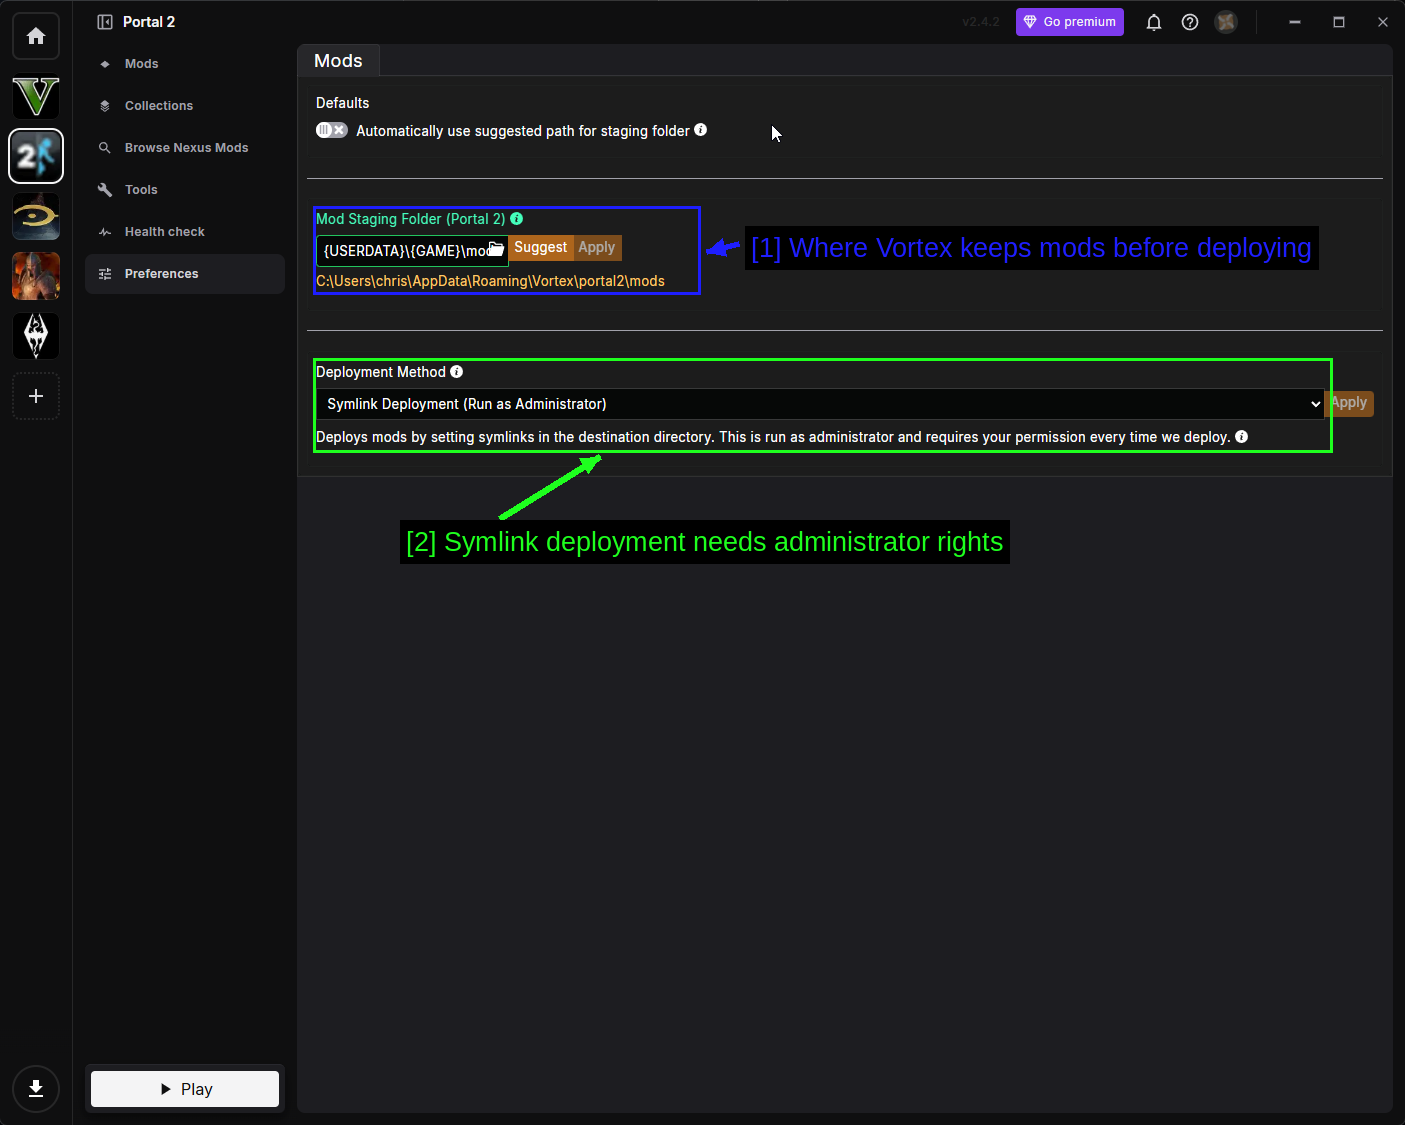Open the downloads icon at bottom left
The width and height of the screenshot is (1405, 1125).
[x=36, y=1089]
